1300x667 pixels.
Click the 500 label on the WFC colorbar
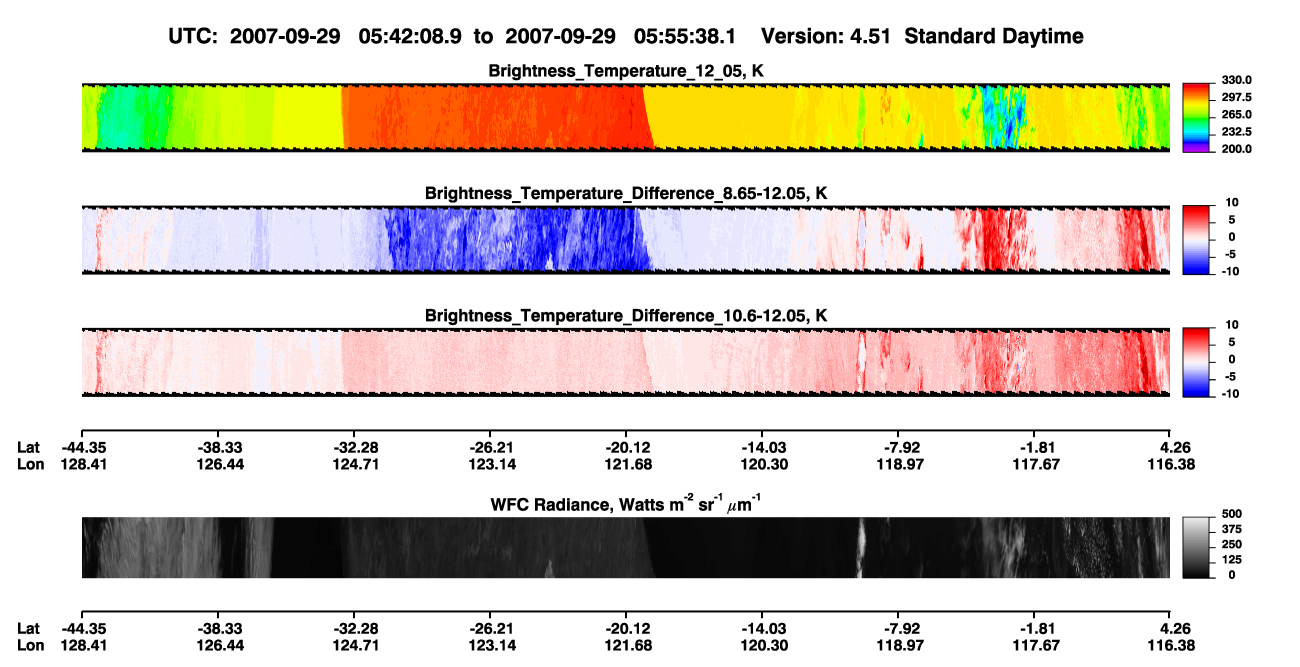(x=1230, y=513)
